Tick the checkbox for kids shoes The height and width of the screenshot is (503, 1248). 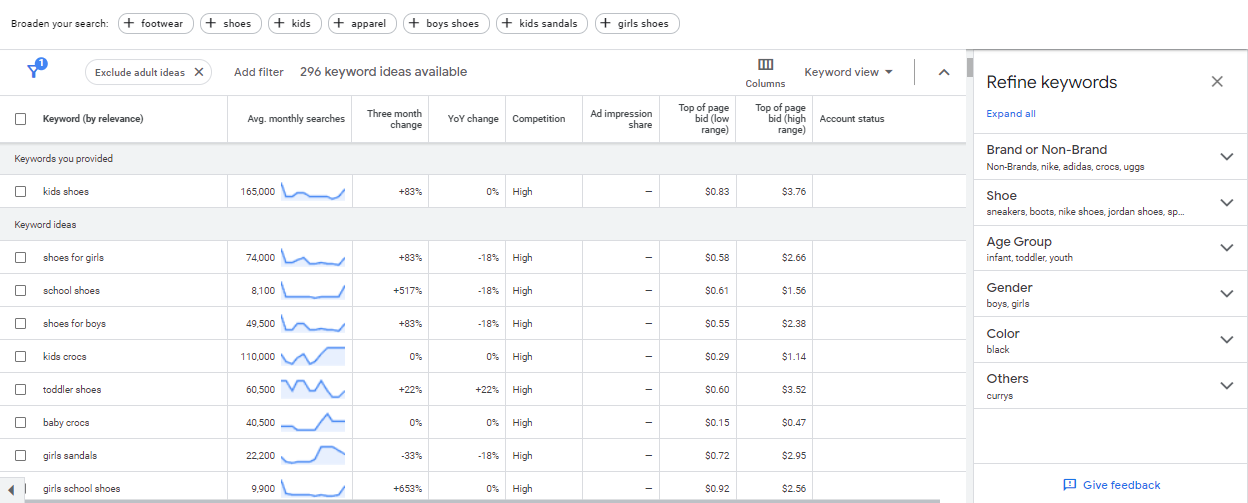(21, 191)
